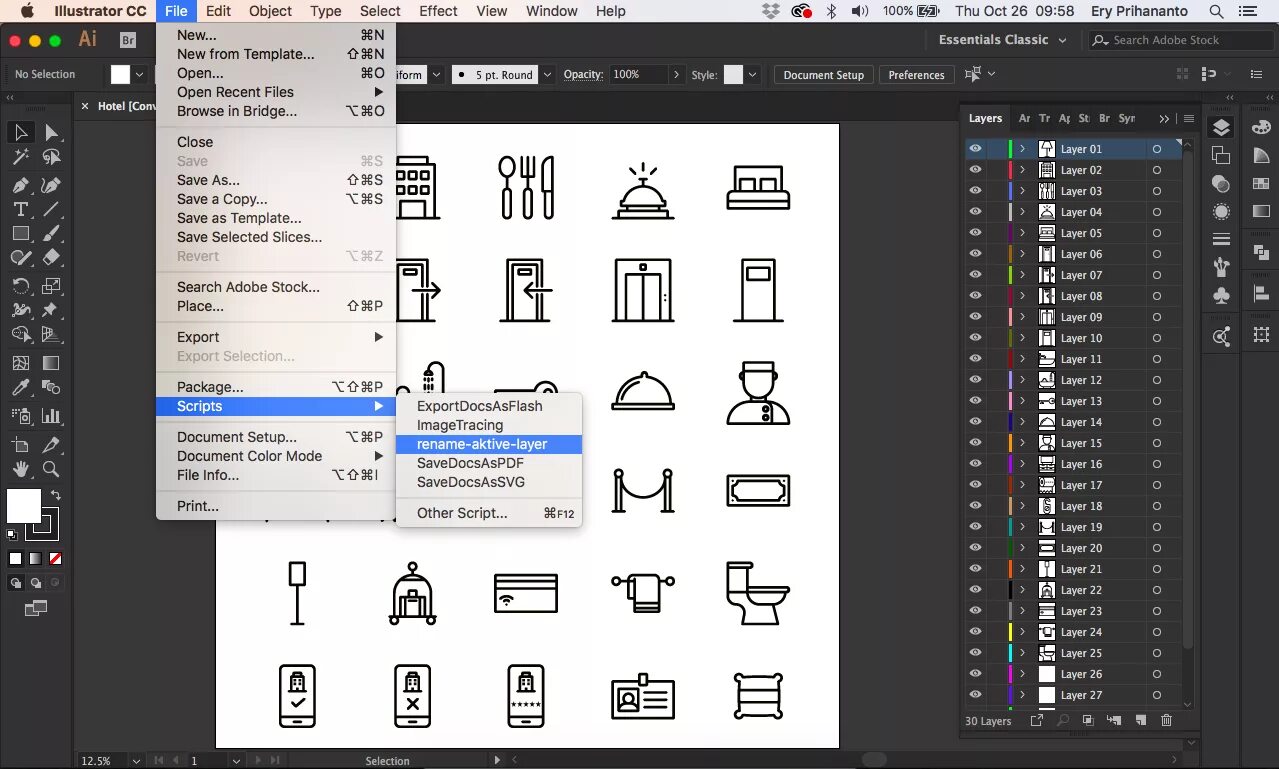The height and width of the screenshot is (769, 1279).
Task: Click the Opacity label link
Action: pos(584,75)
